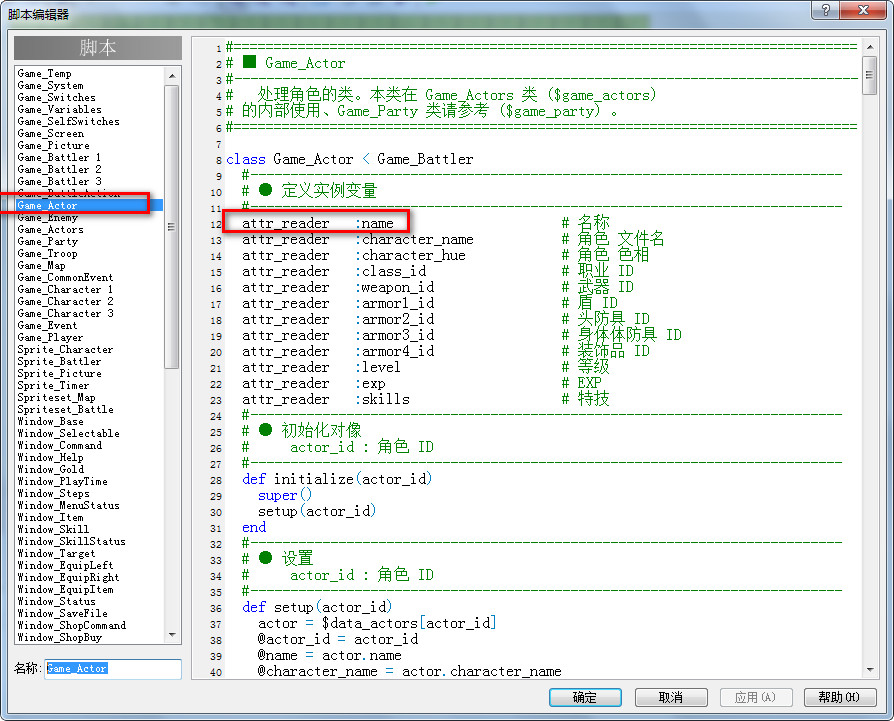Select the code editor vertical scrollbar thumb
Screen dimensions: 894x721
click(869, 75)
